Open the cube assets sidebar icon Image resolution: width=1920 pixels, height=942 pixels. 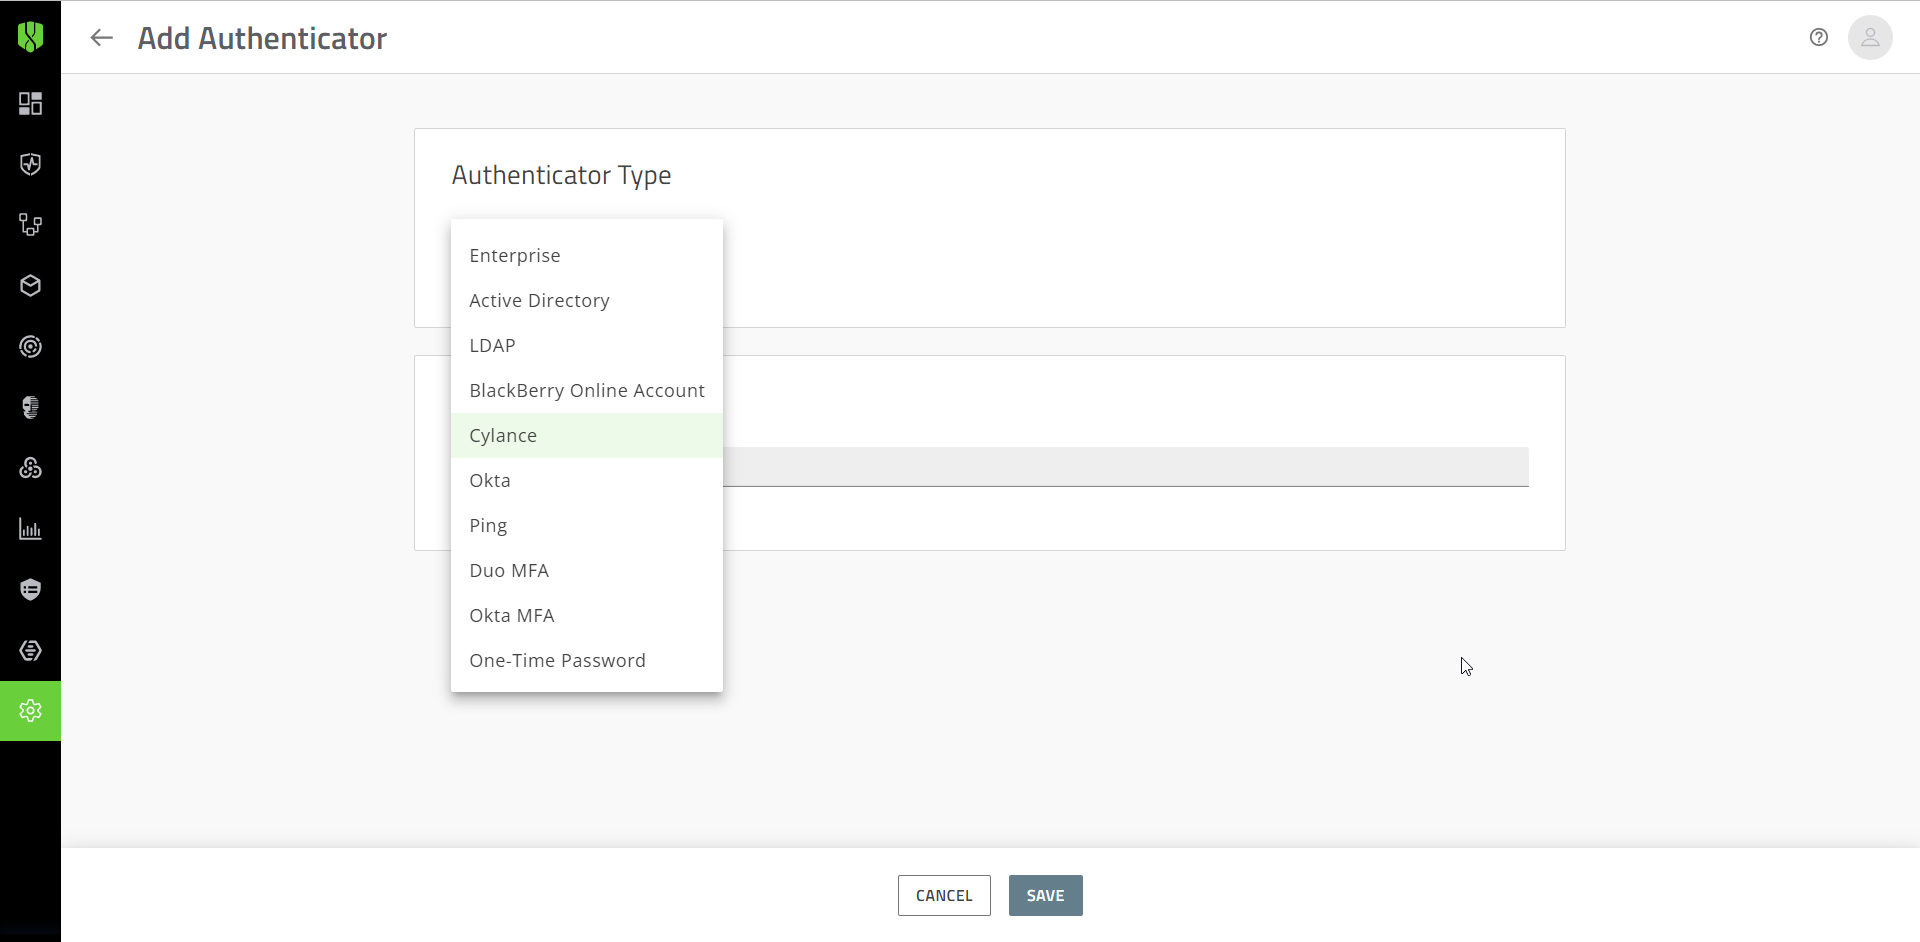30,286
